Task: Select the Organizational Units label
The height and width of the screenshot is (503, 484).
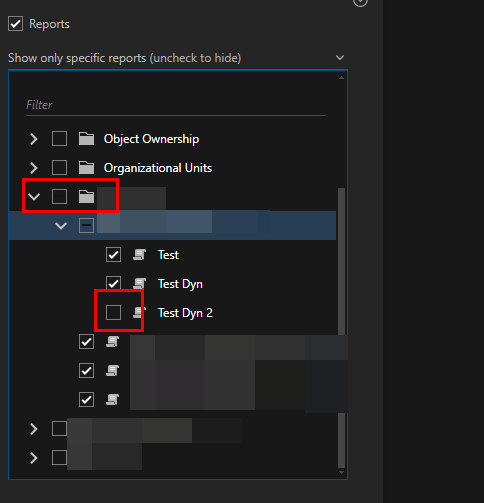Action: [158, 168]
